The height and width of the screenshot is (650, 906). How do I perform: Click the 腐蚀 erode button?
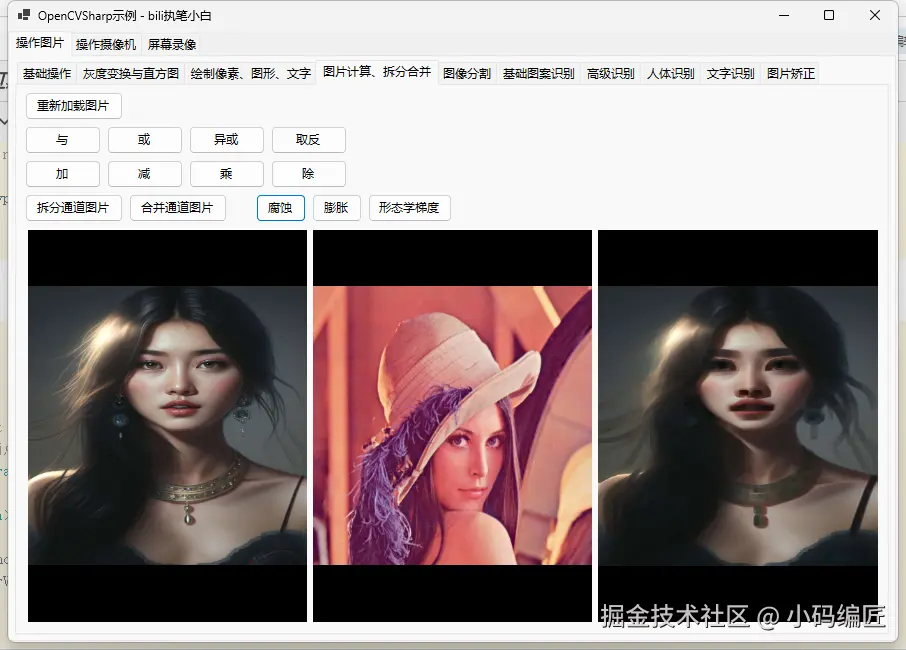280,208
